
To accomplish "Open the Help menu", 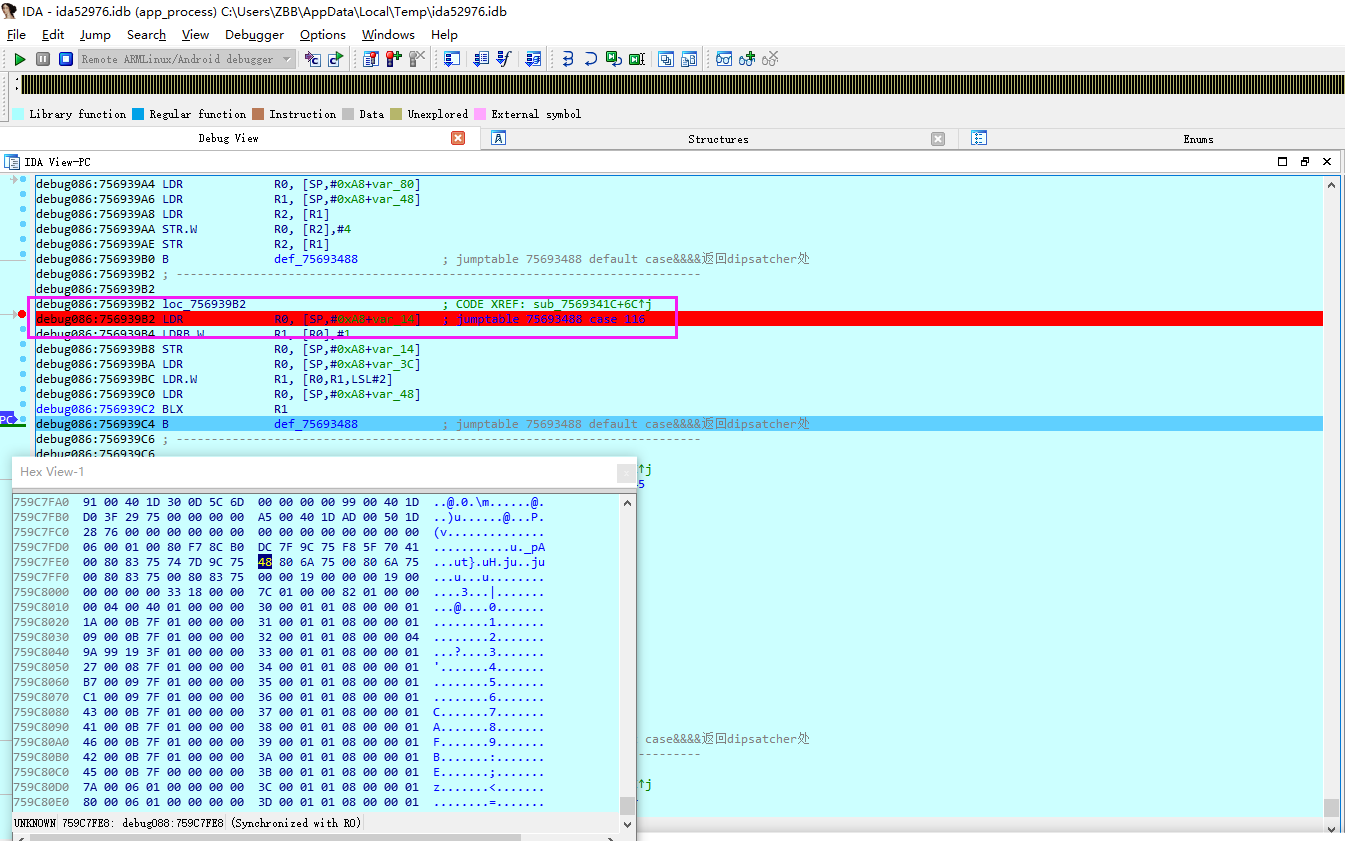I will (x=444, y=34).
